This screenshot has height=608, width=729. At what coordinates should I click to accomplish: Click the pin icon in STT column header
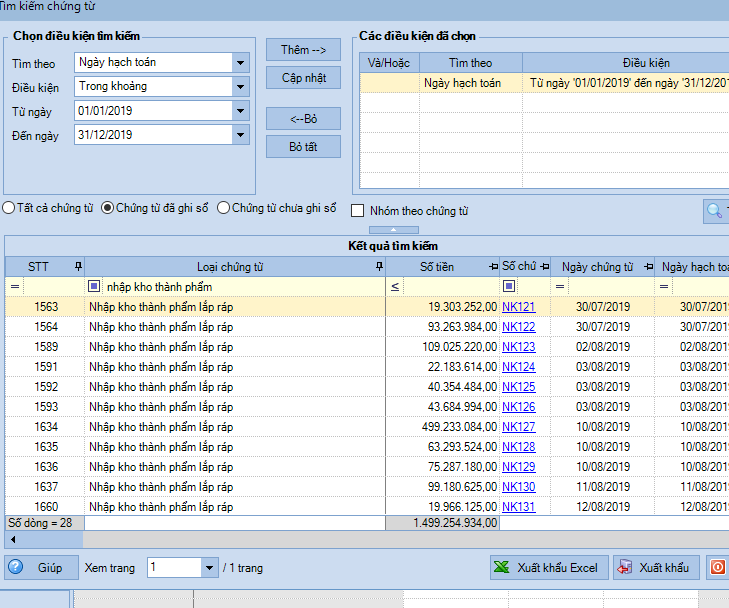[78, 267]
